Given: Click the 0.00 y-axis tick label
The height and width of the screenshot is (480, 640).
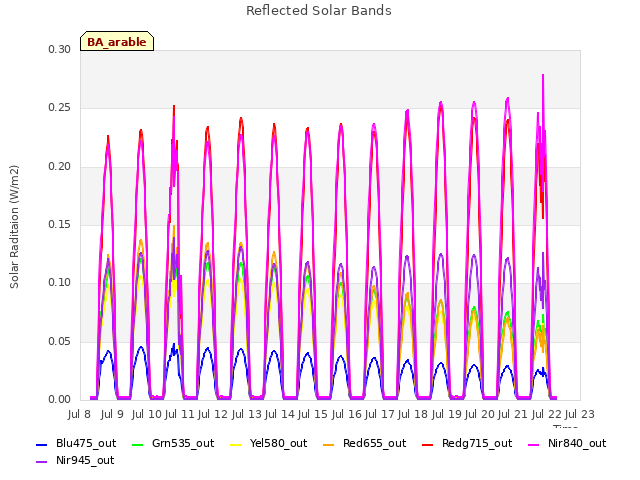Looking at the screenshot, I should click(x=60, y=400).
